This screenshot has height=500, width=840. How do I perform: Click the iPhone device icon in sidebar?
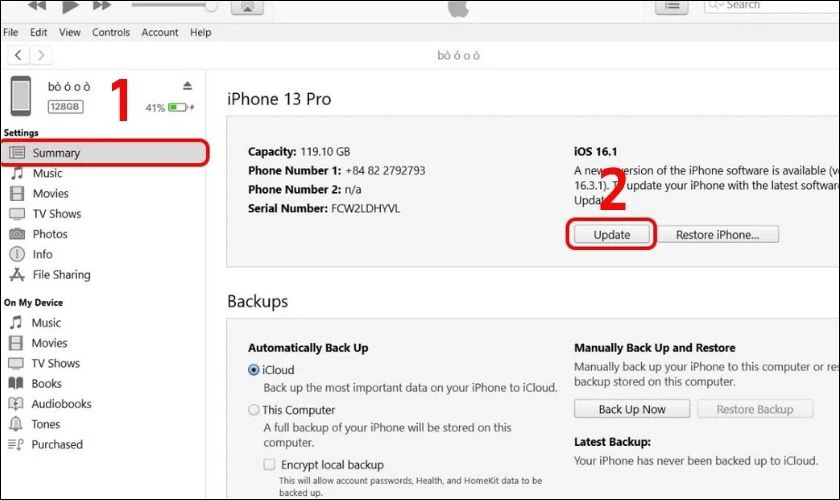21,96
